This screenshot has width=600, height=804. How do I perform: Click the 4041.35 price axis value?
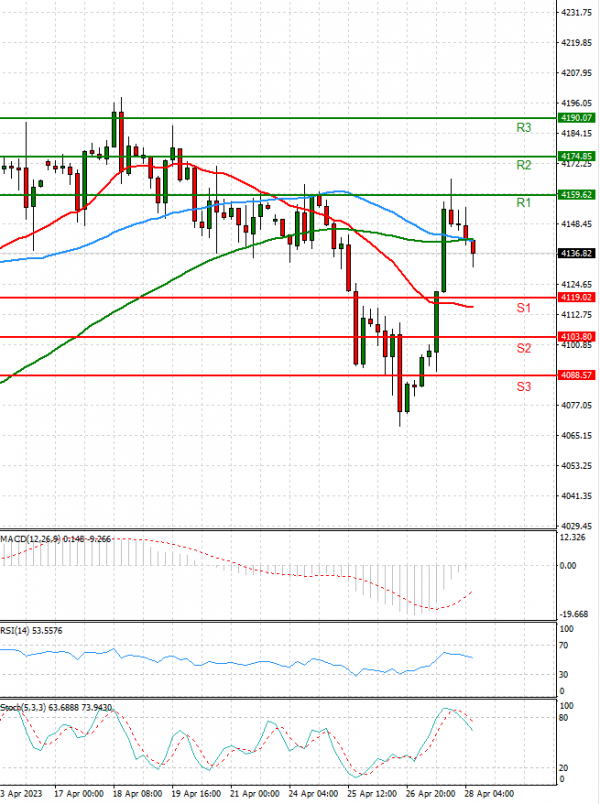tap(576, 496)
